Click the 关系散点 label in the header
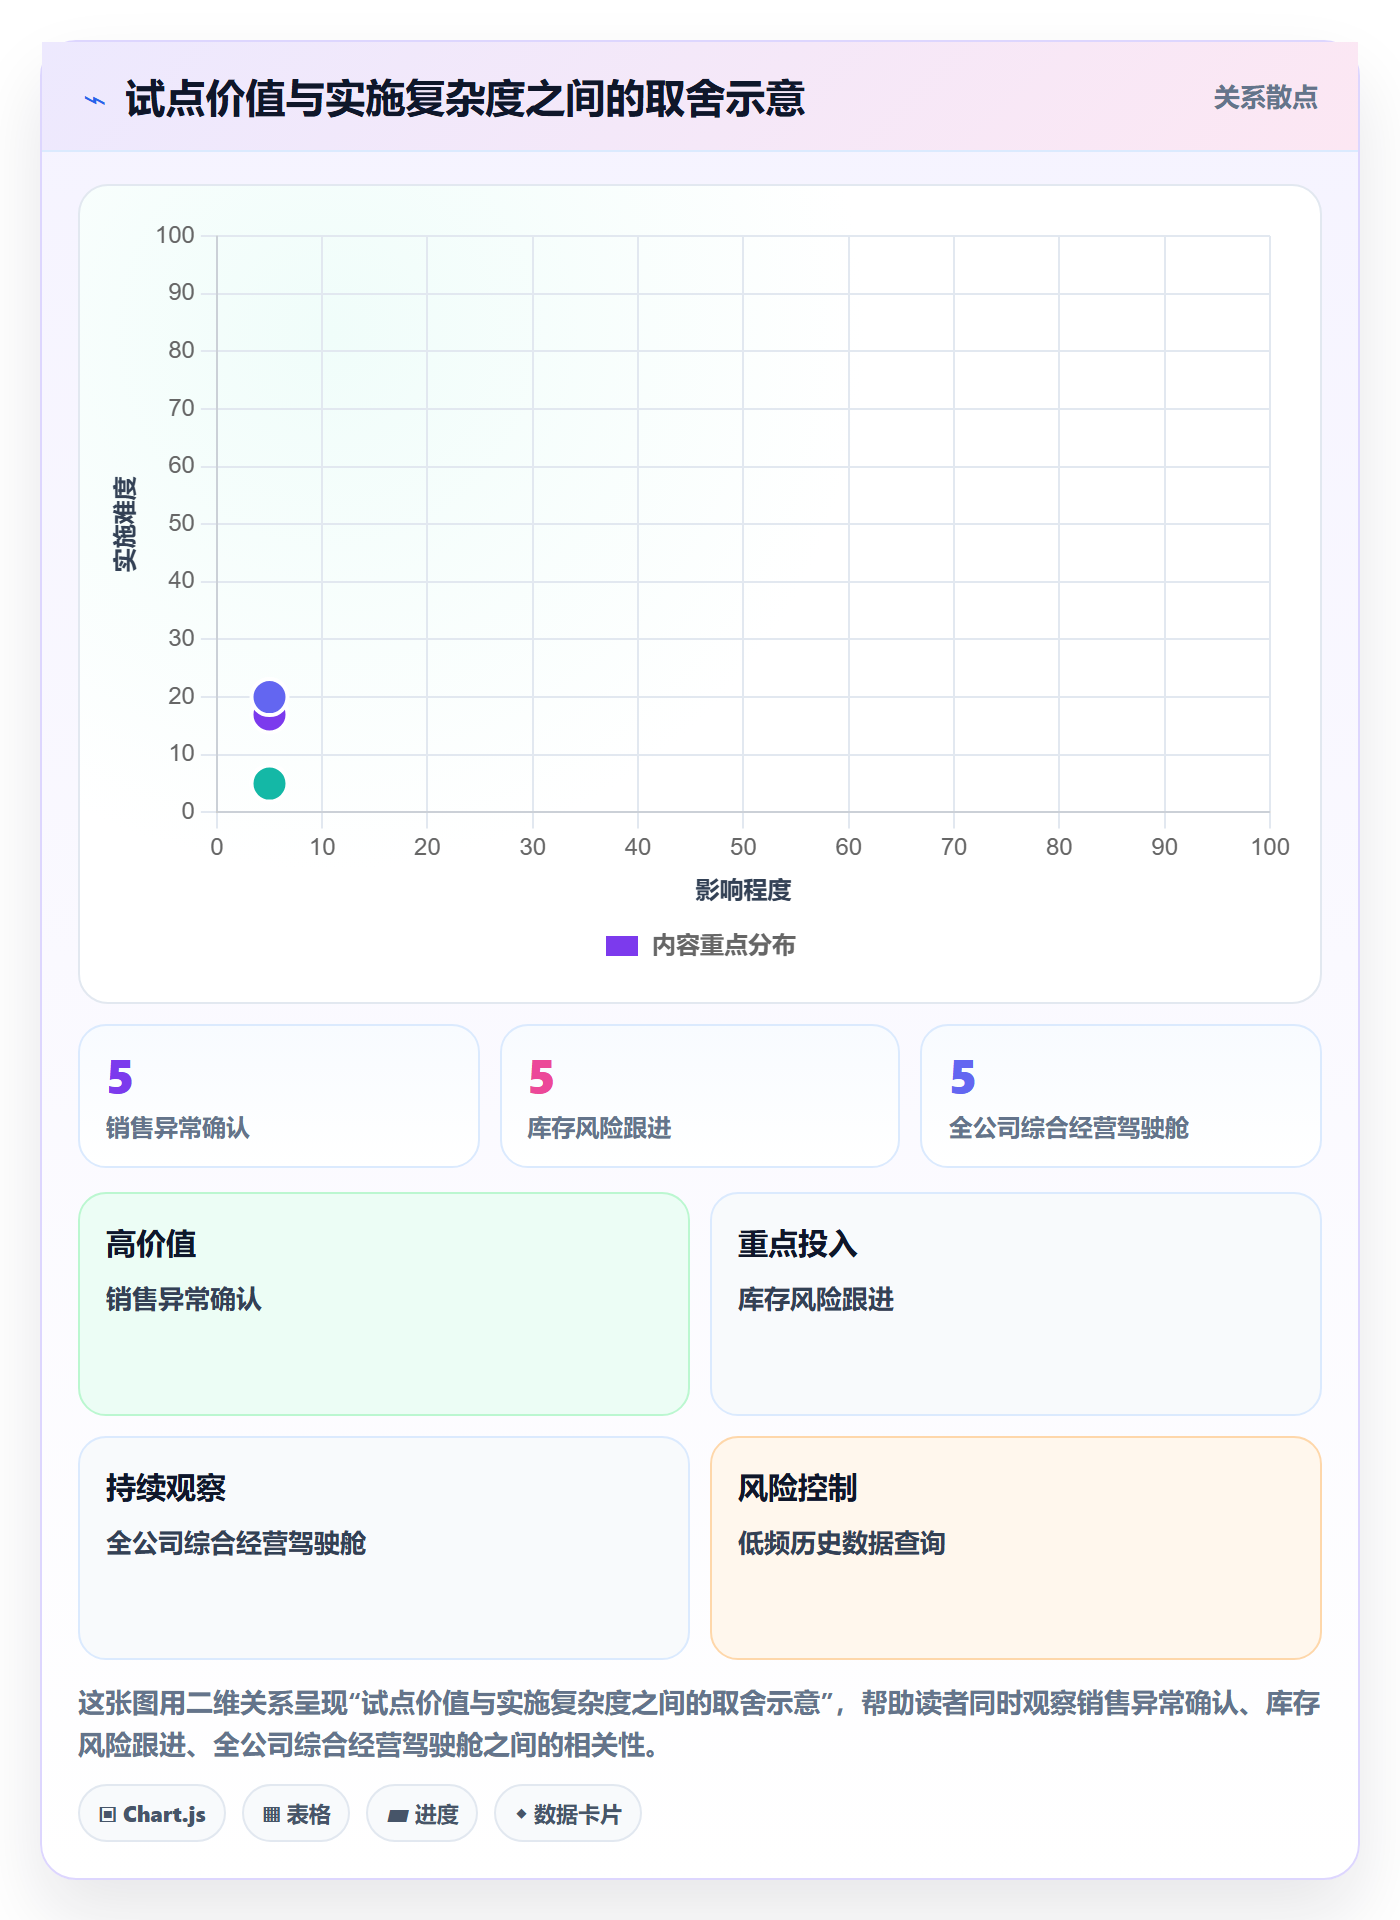 click(1265, 98)
